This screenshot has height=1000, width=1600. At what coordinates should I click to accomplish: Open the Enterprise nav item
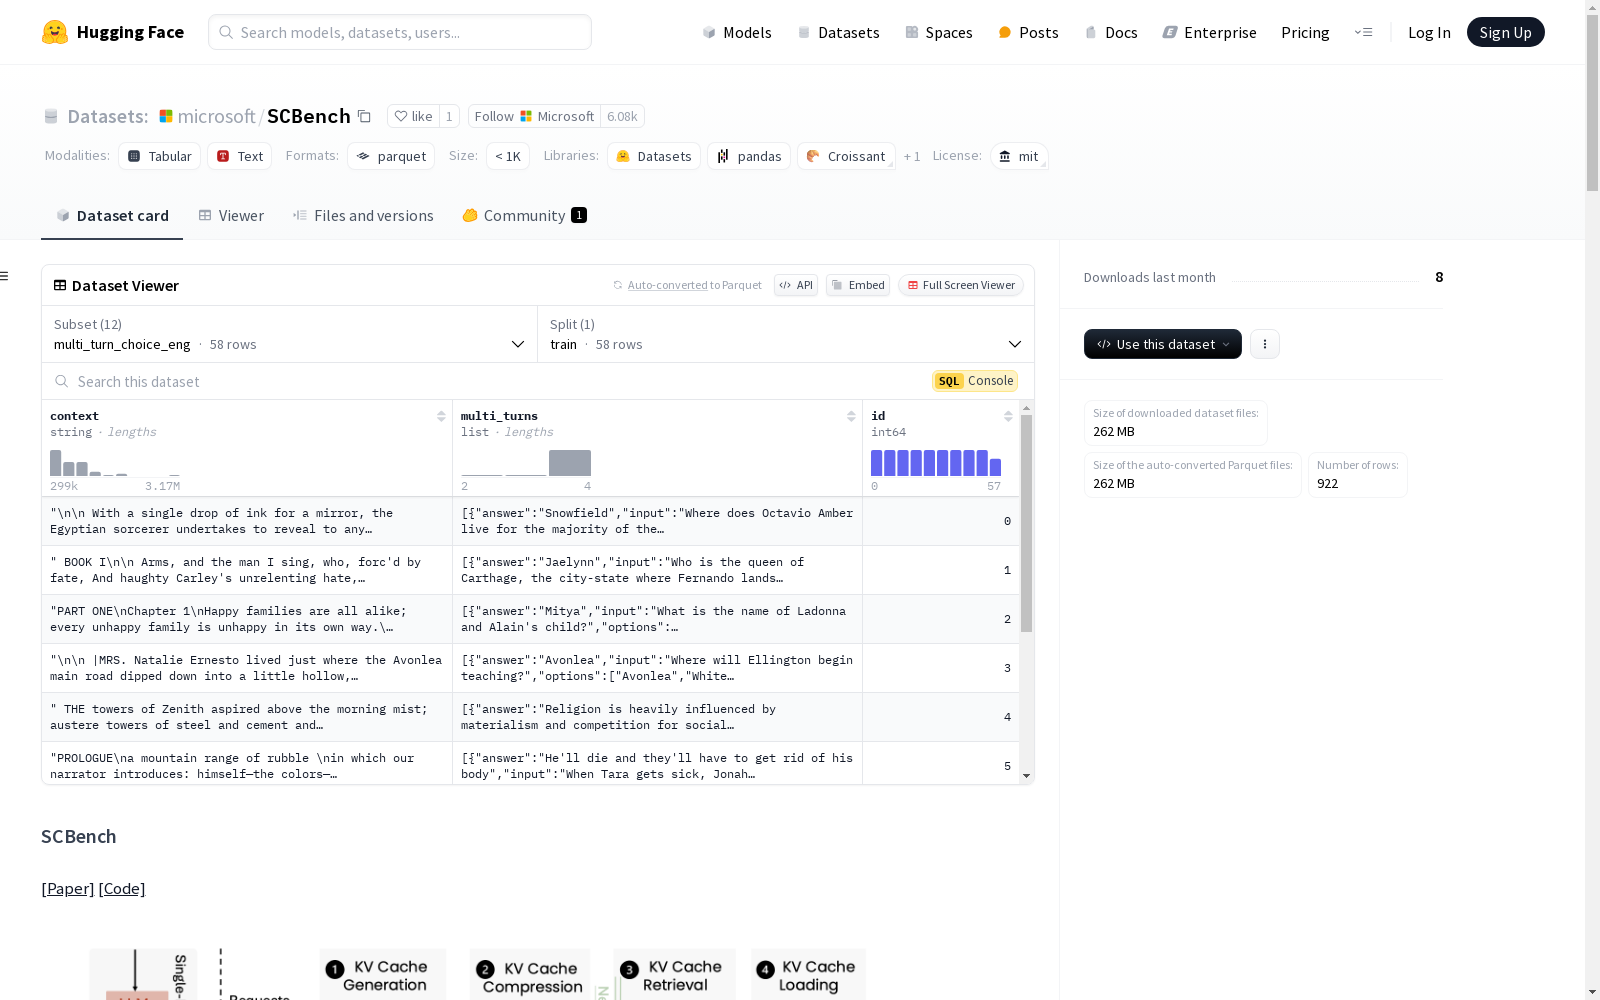pyautogui.click(x=1210, y=32)
